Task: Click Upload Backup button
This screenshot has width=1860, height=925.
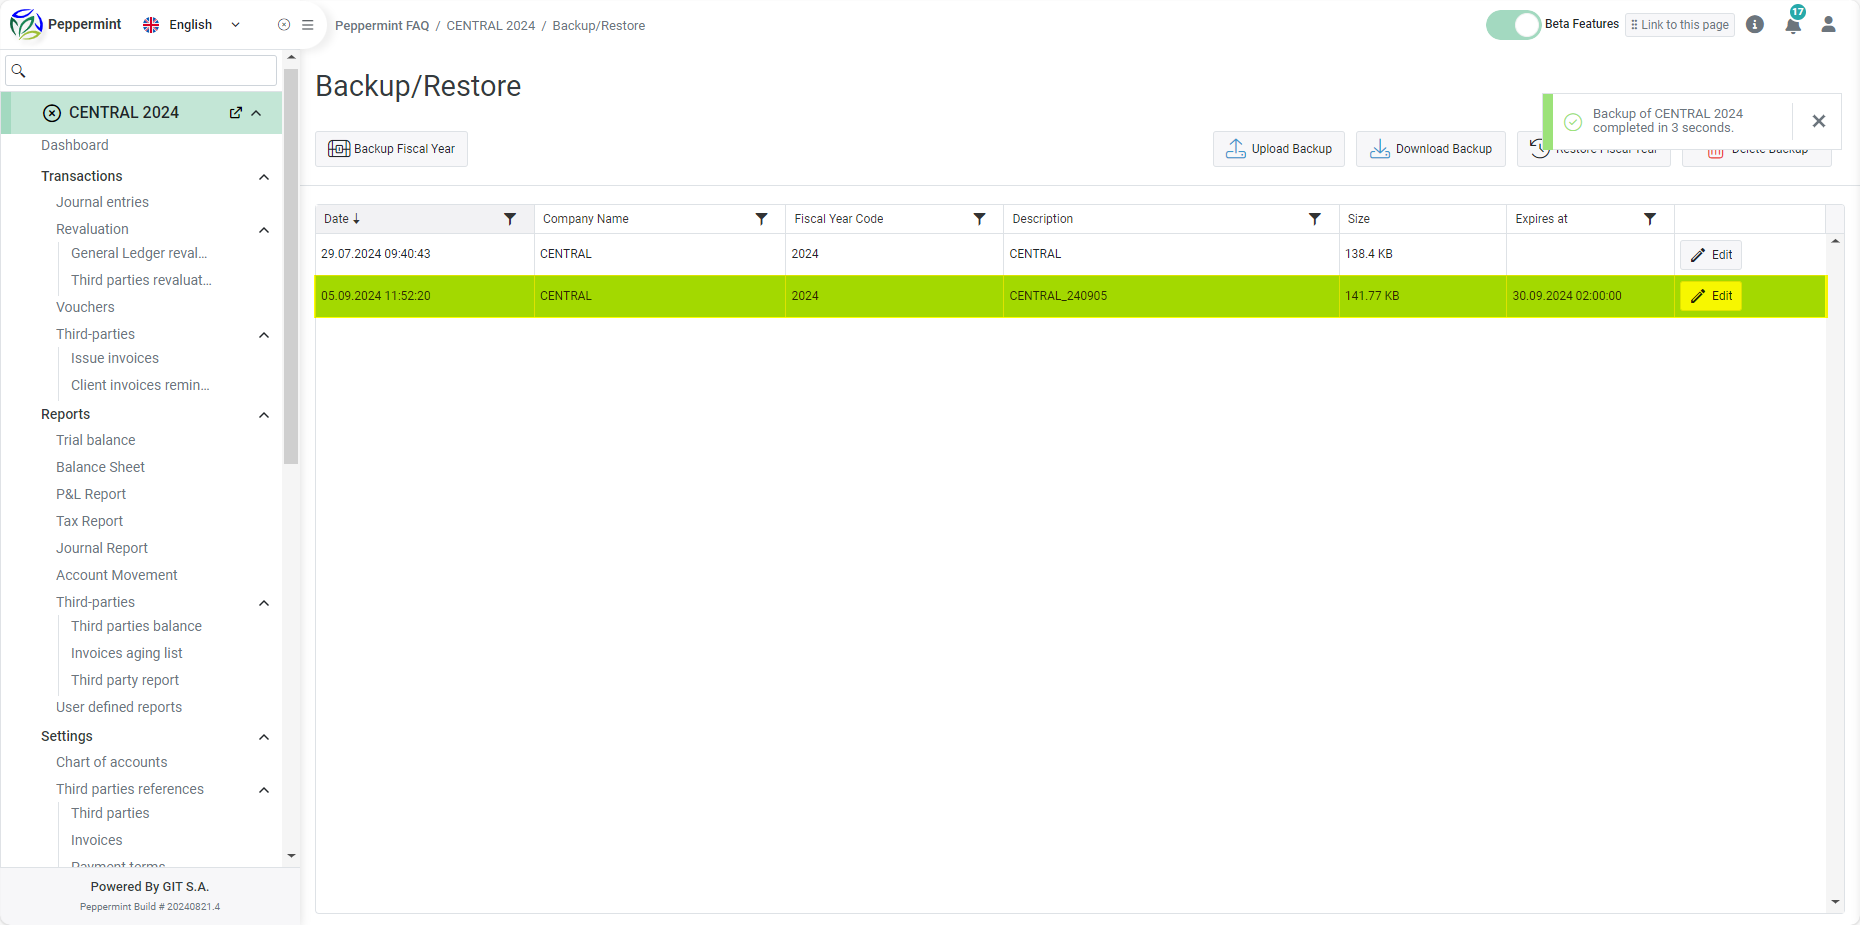Action: click(1279, 149)
